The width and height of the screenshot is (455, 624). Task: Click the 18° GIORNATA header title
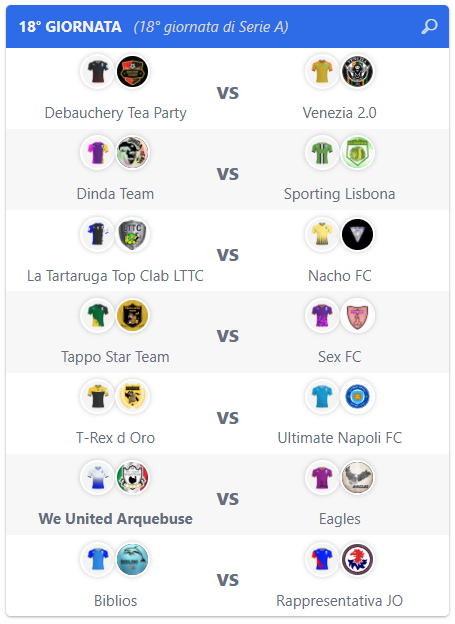(70, 27)
